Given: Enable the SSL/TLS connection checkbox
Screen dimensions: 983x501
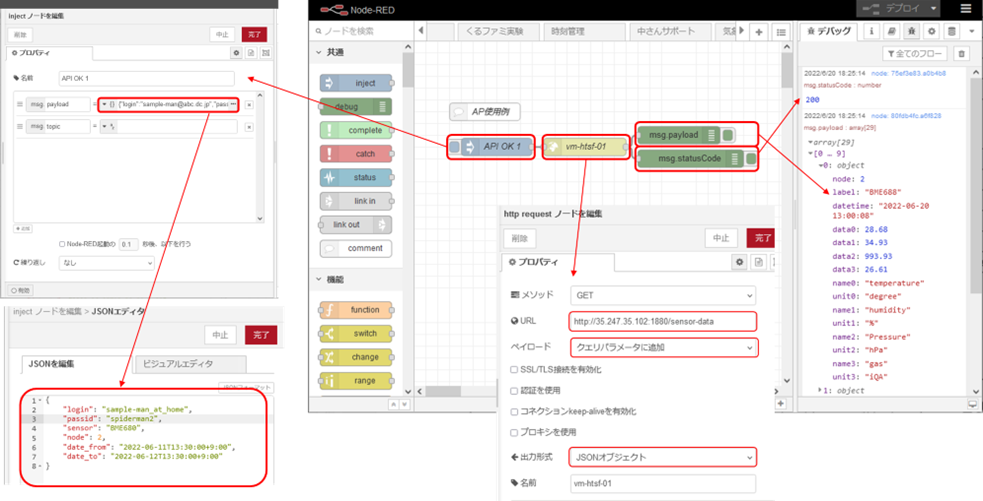Looking at the screenshot, I should [x=514, y=369].
